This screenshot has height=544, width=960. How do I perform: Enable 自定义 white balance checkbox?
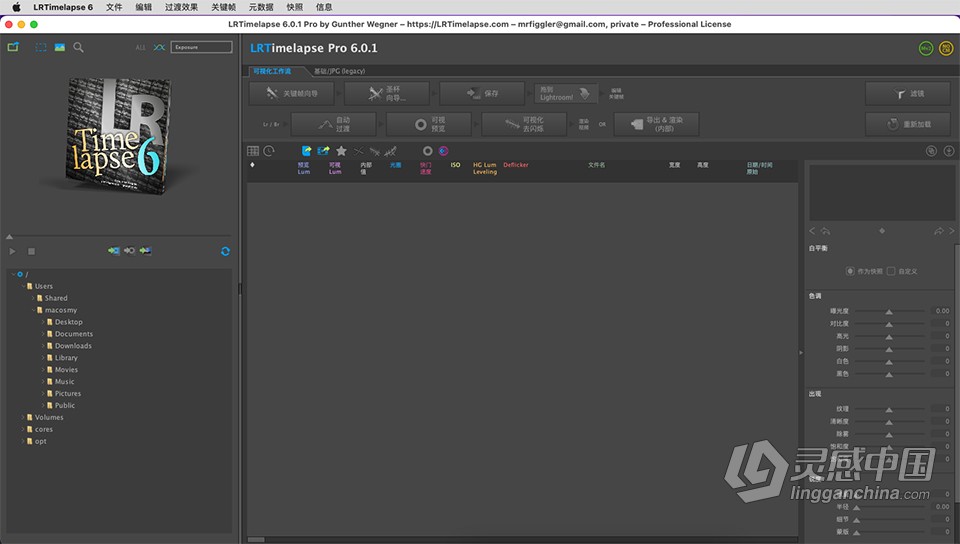click(x=891, y=271)
